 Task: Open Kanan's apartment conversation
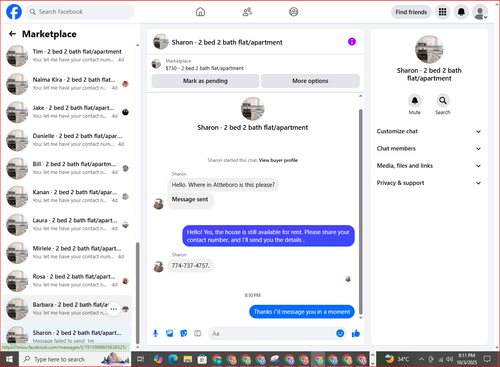[x=68, y=196]
